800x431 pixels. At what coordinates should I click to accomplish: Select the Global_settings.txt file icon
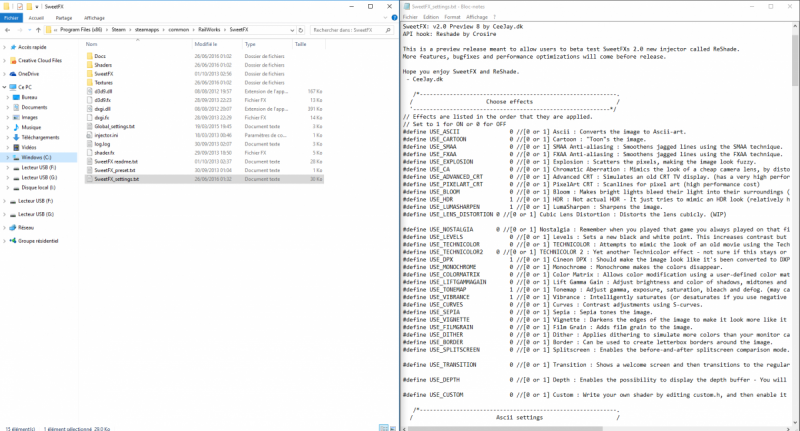tap(90, 126)
